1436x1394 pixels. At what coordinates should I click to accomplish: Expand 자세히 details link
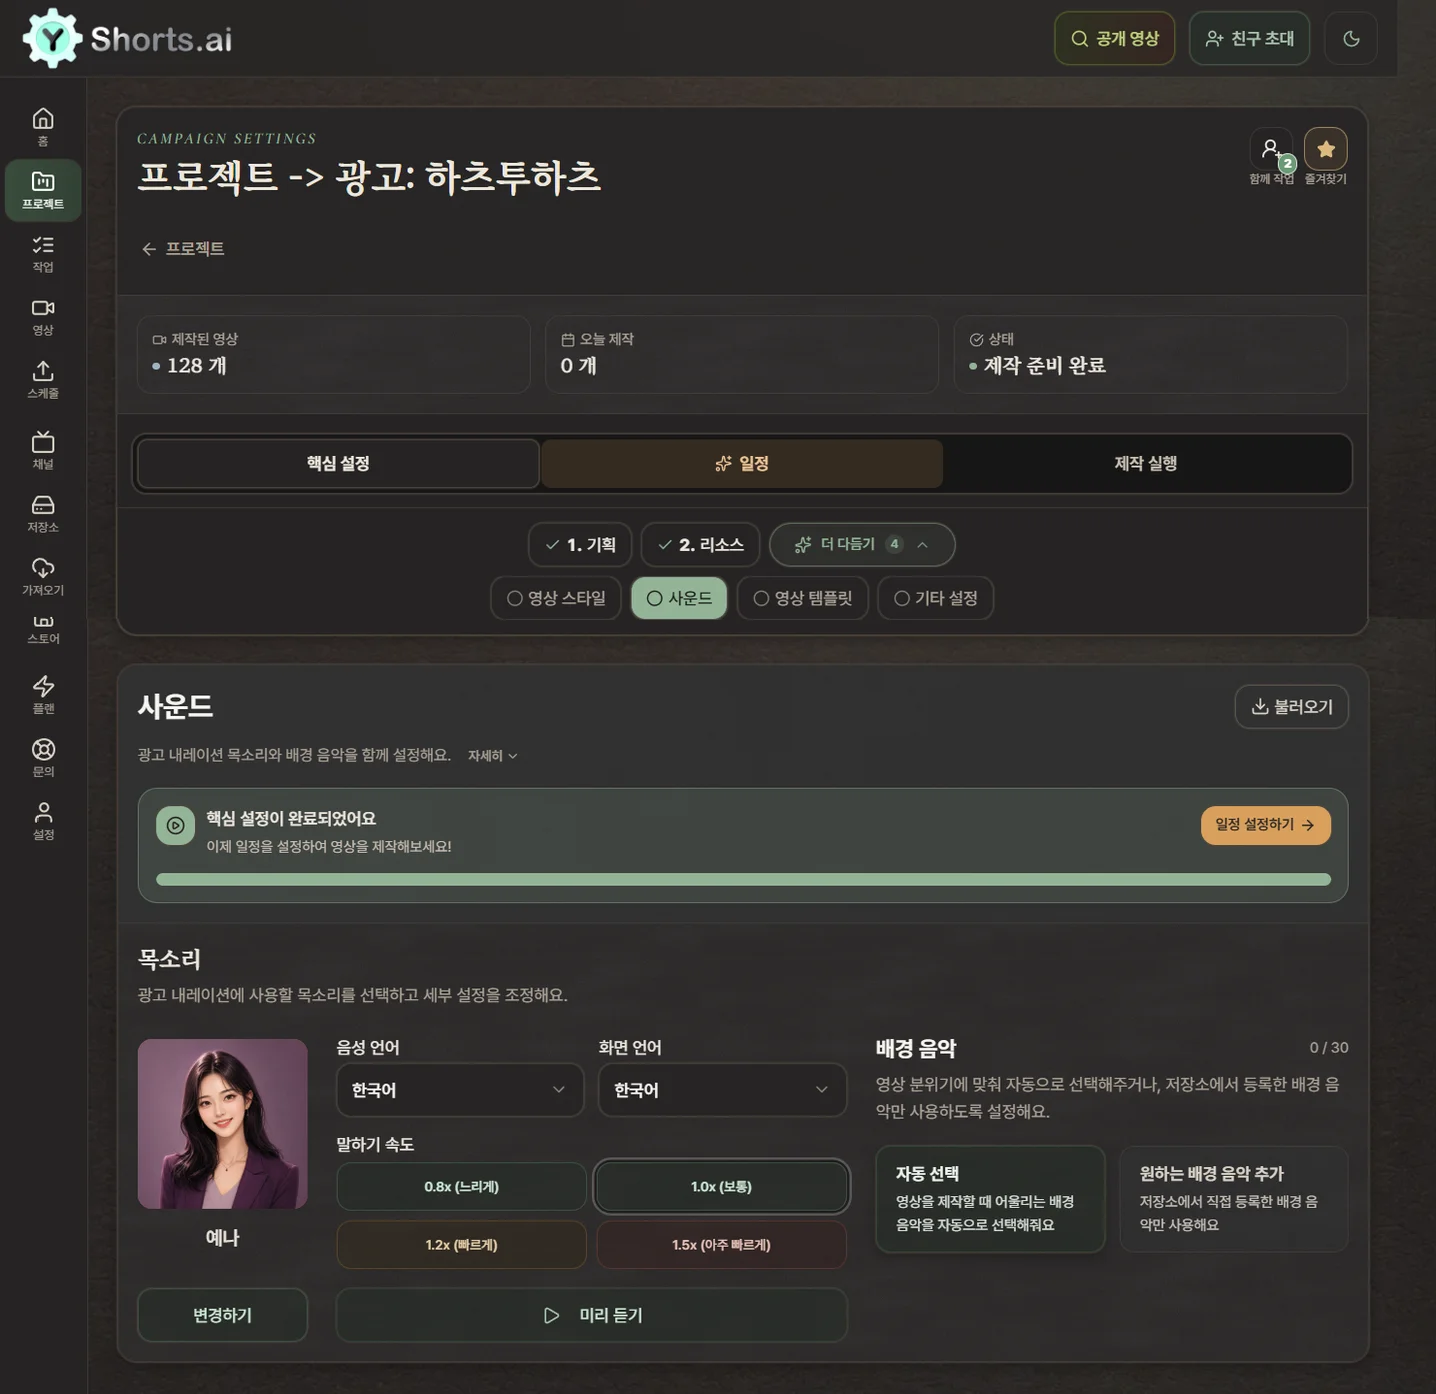[492, 756]
